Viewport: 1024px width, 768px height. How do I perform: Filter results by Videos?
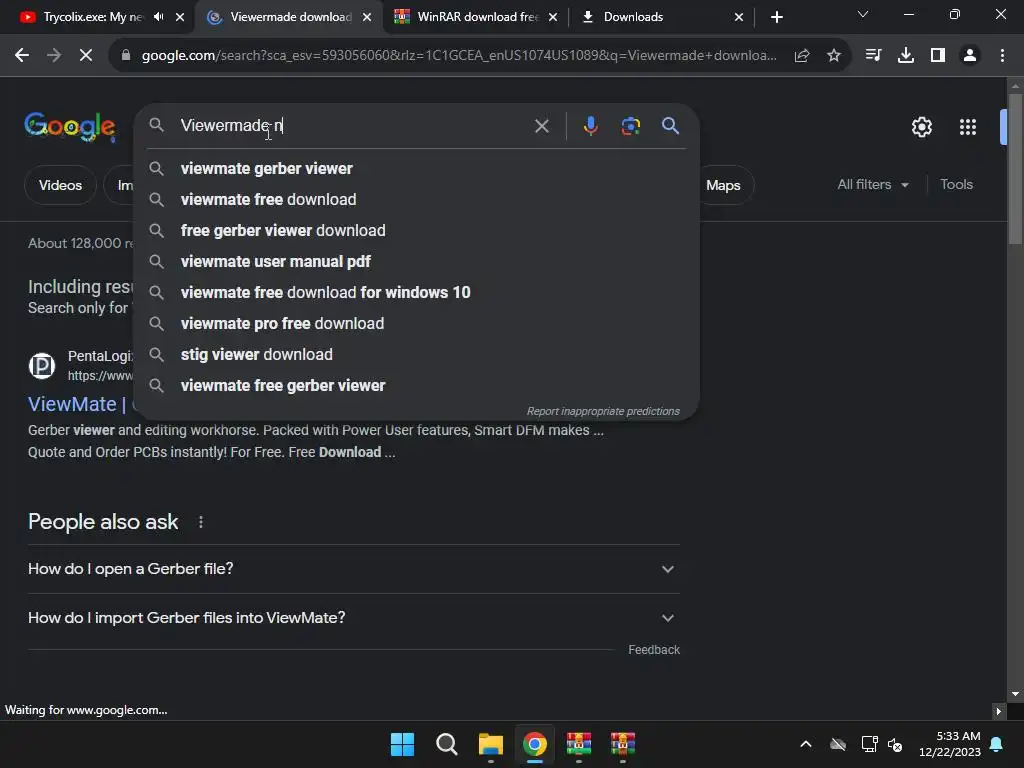coord(60,185)
